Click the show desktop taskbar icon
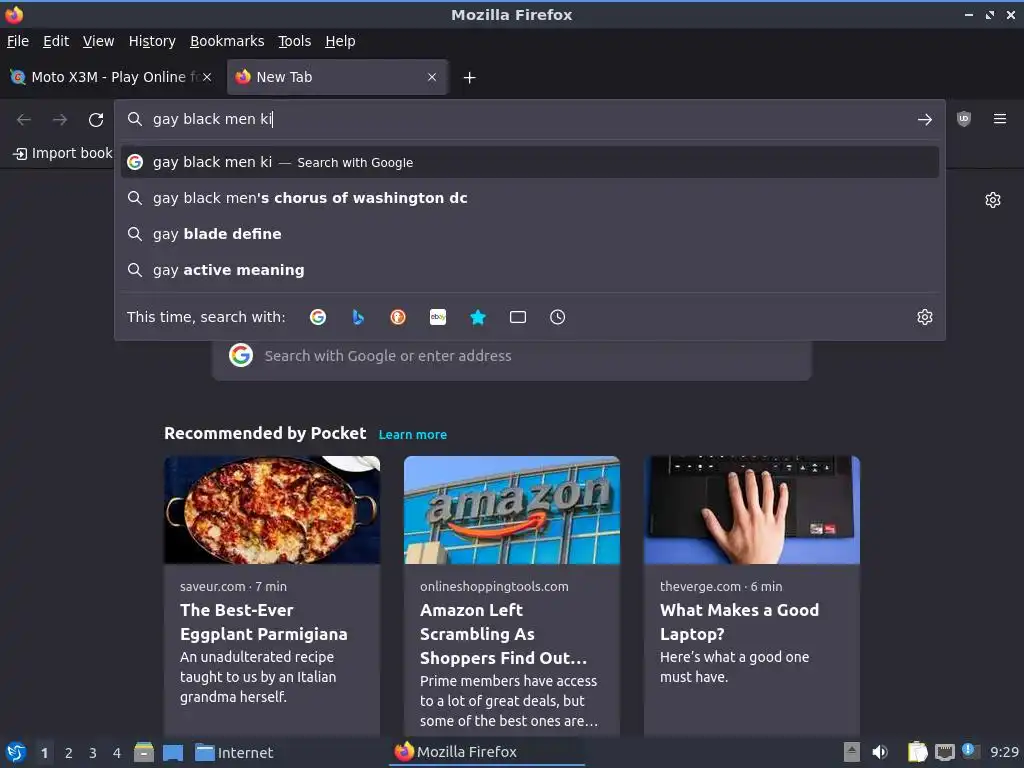This screenshot has height=768, width=1024. [x=173, y=753]
